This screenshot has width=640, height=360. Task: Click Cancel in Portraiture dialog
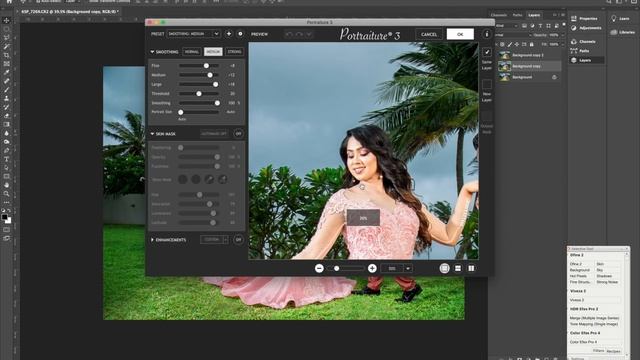point(429,34)
